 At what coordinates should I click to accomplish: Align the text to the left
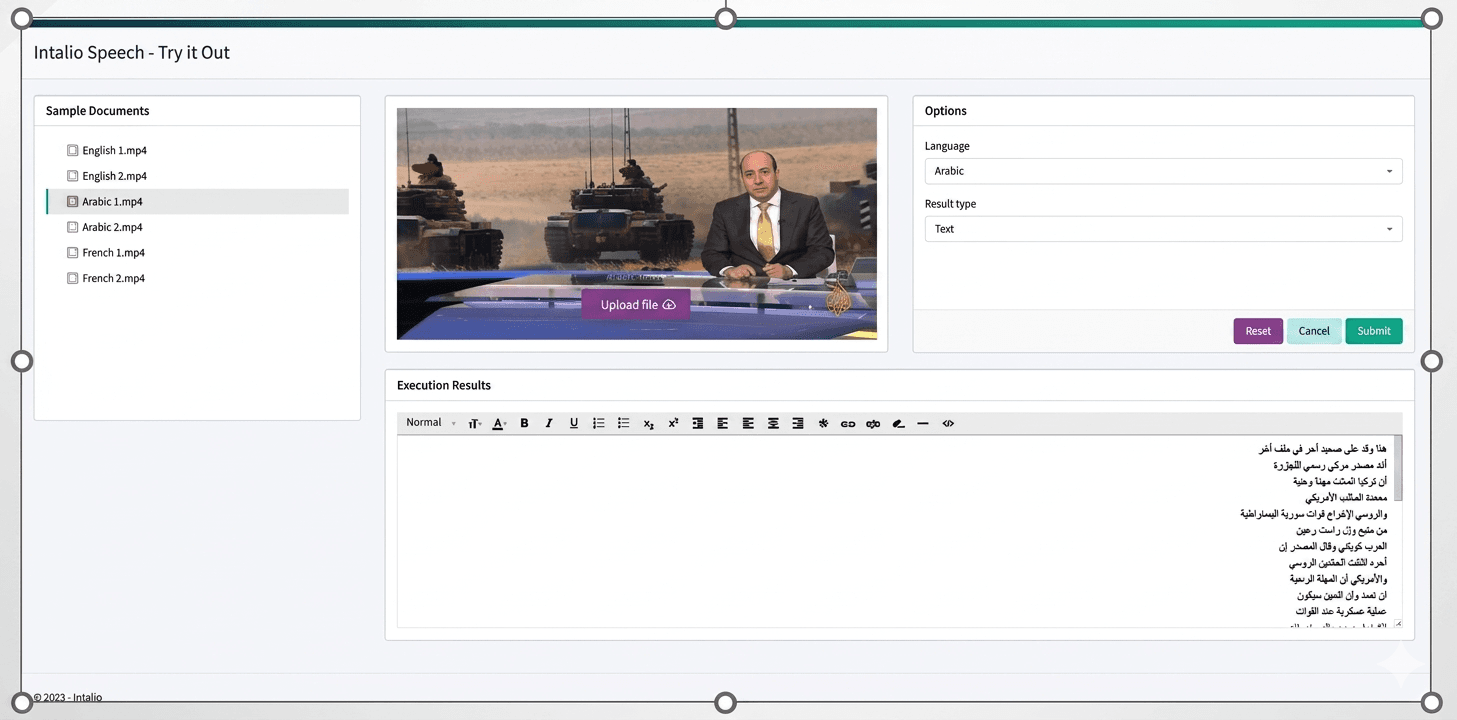pos(723,423)
